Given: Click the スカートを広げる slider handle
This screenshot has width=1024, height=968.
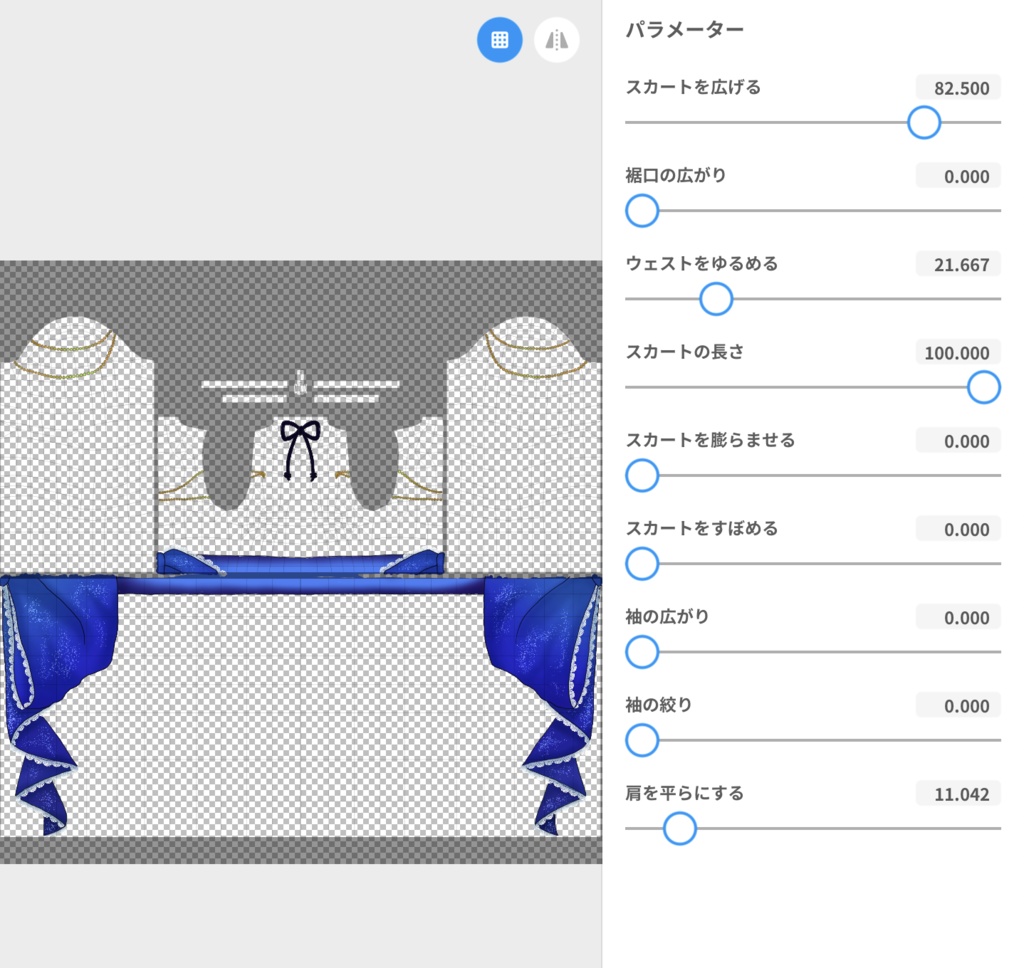Looking at the screenshot, I should click(924, 122).
